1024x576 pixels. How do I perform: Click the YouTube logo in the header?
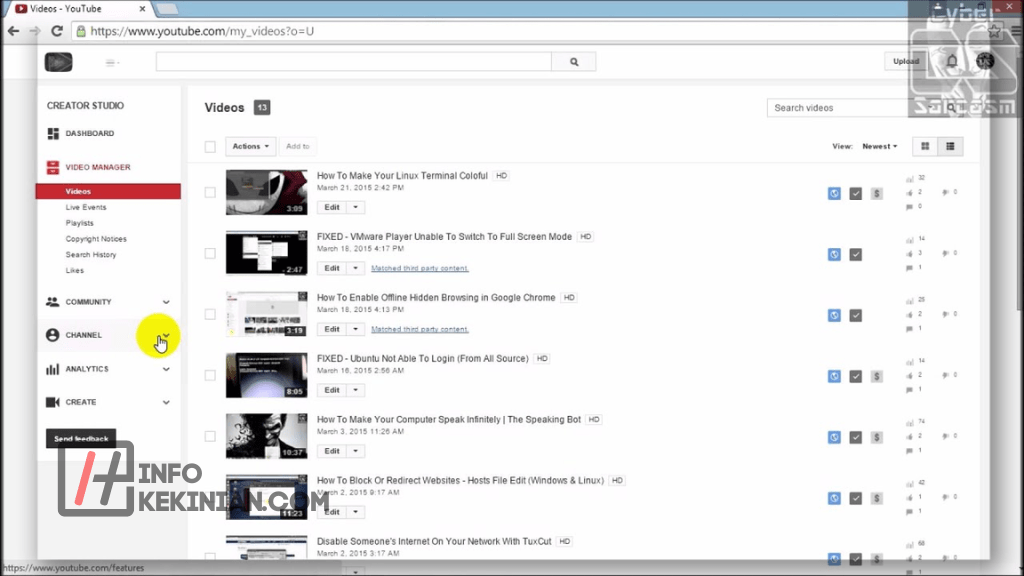coord(59,62)
